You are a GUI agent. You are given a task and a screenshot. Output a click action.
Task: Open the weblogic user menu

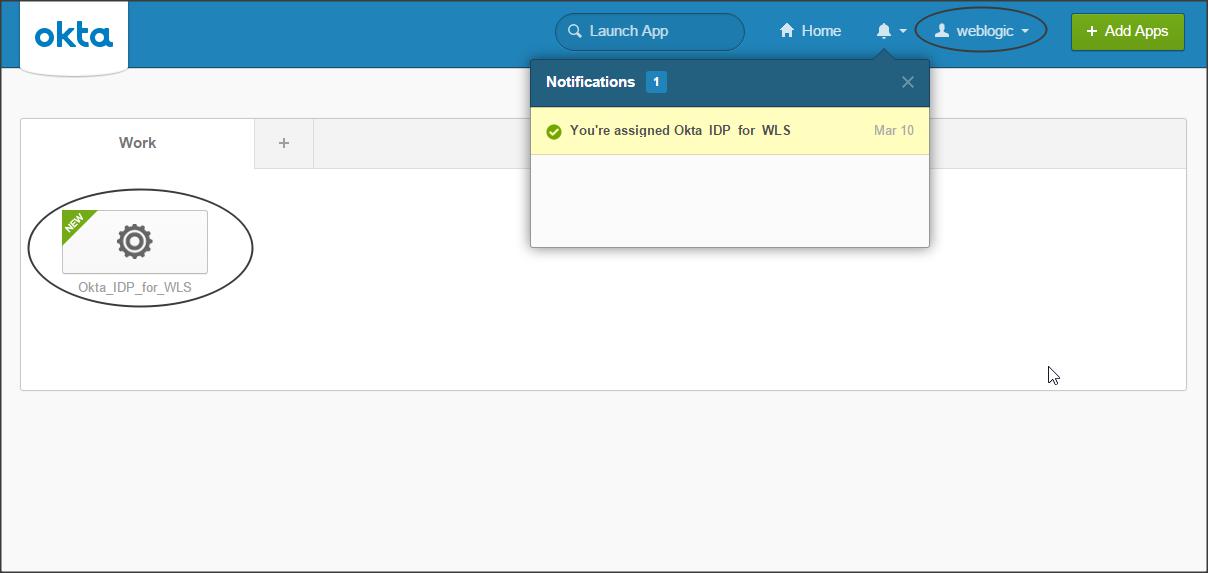point(981,31)
